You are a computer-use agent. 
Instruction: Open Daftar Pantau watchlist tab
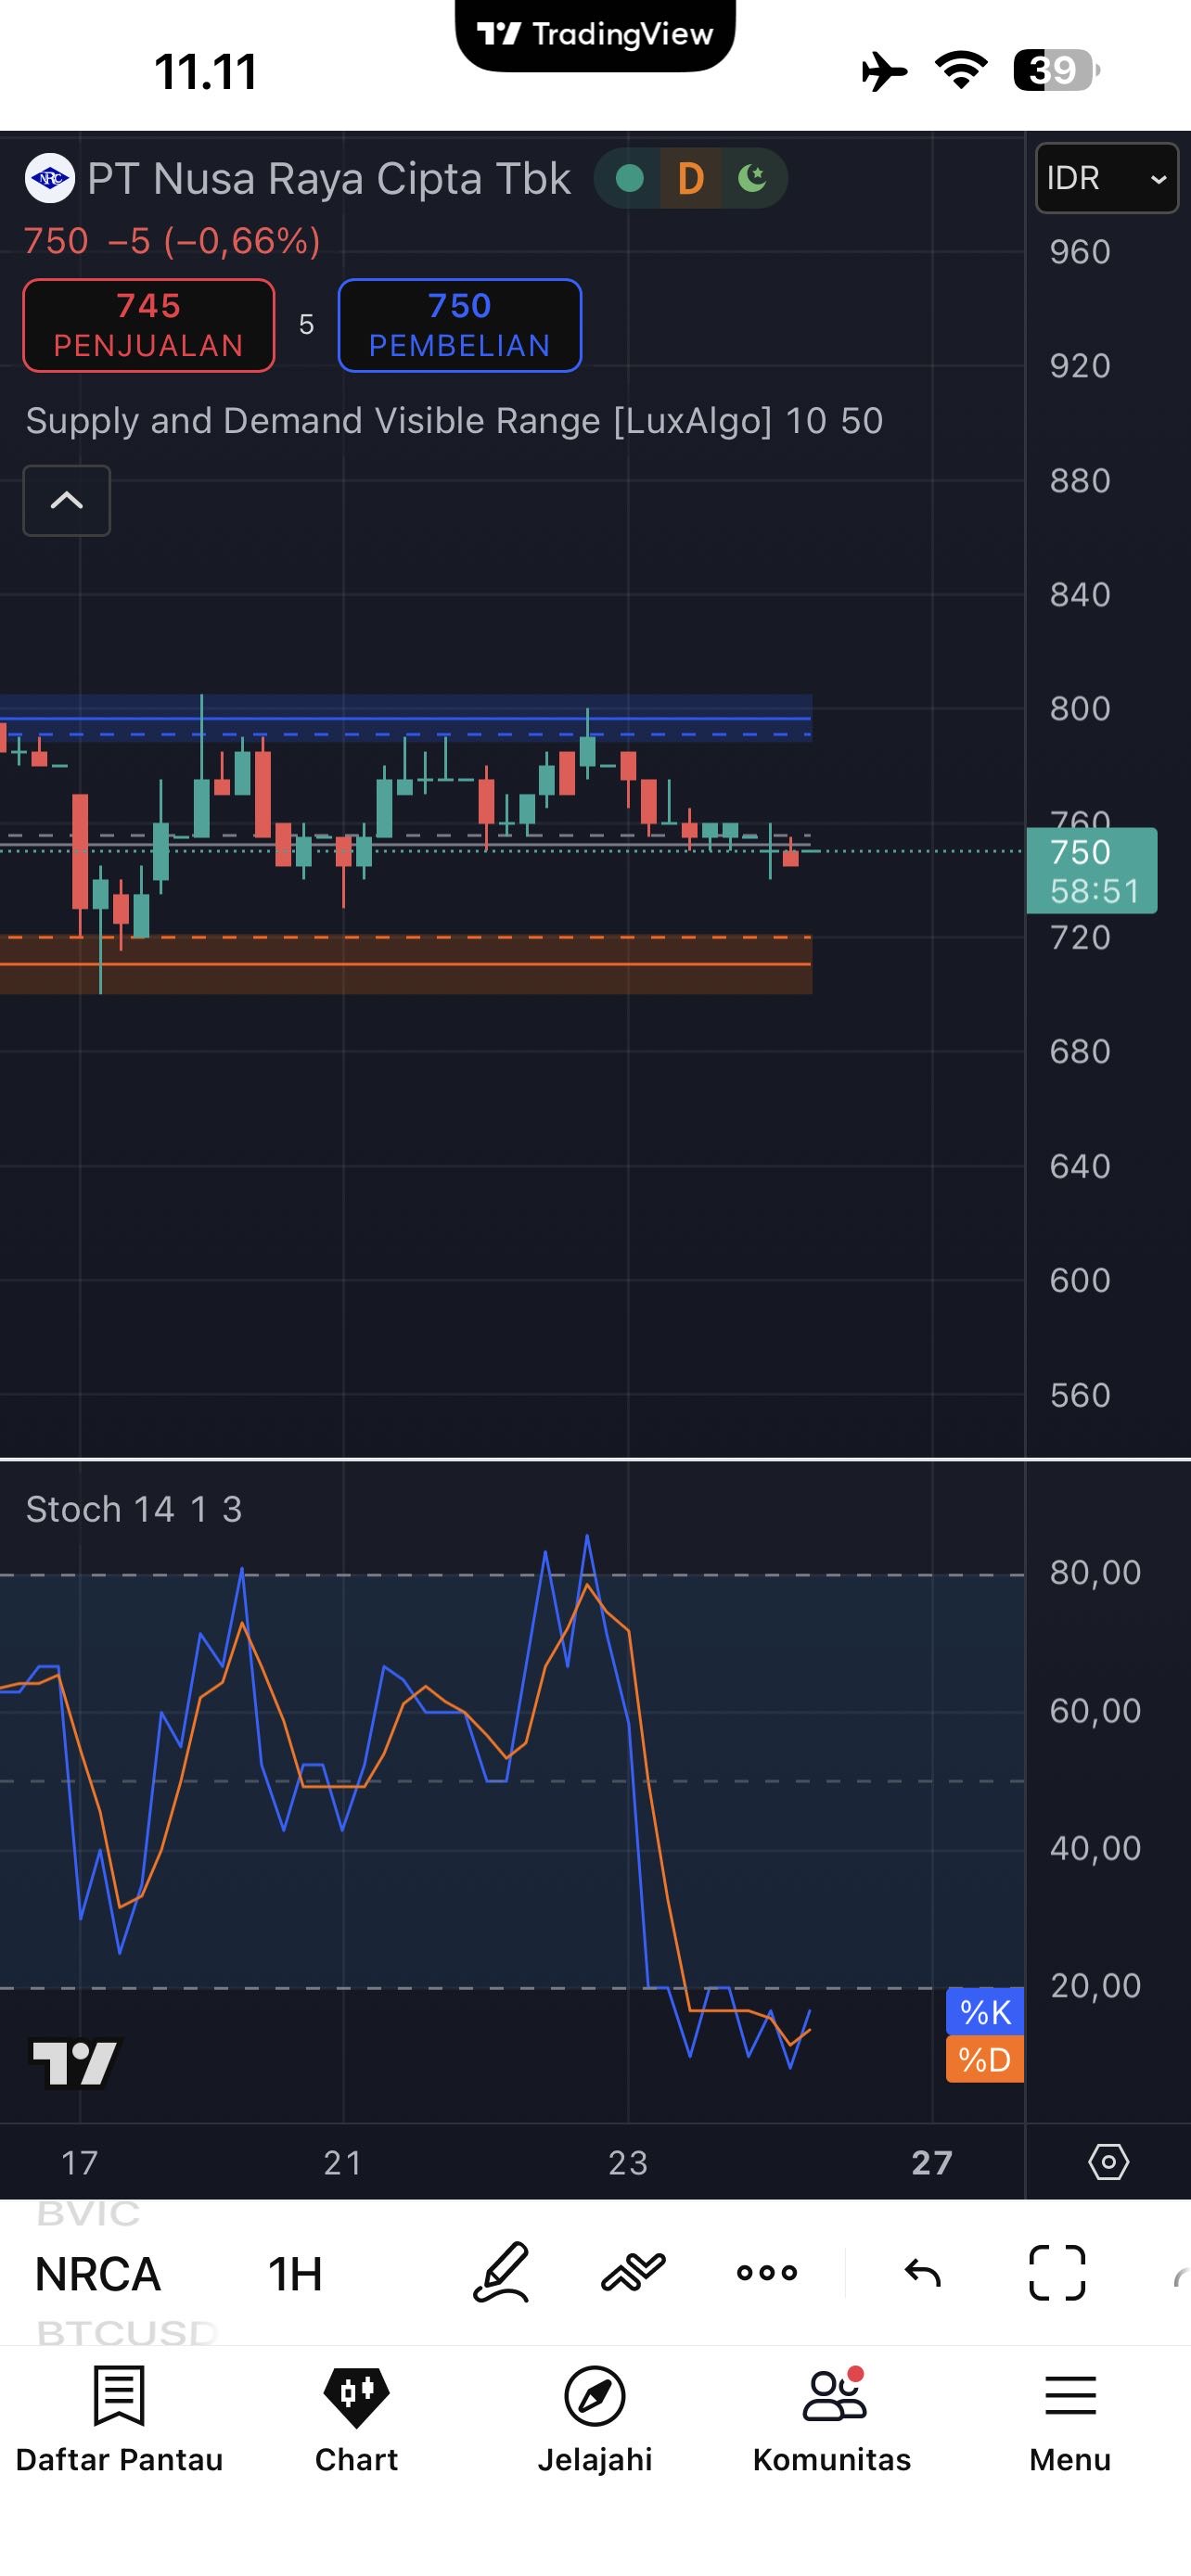119,2420
